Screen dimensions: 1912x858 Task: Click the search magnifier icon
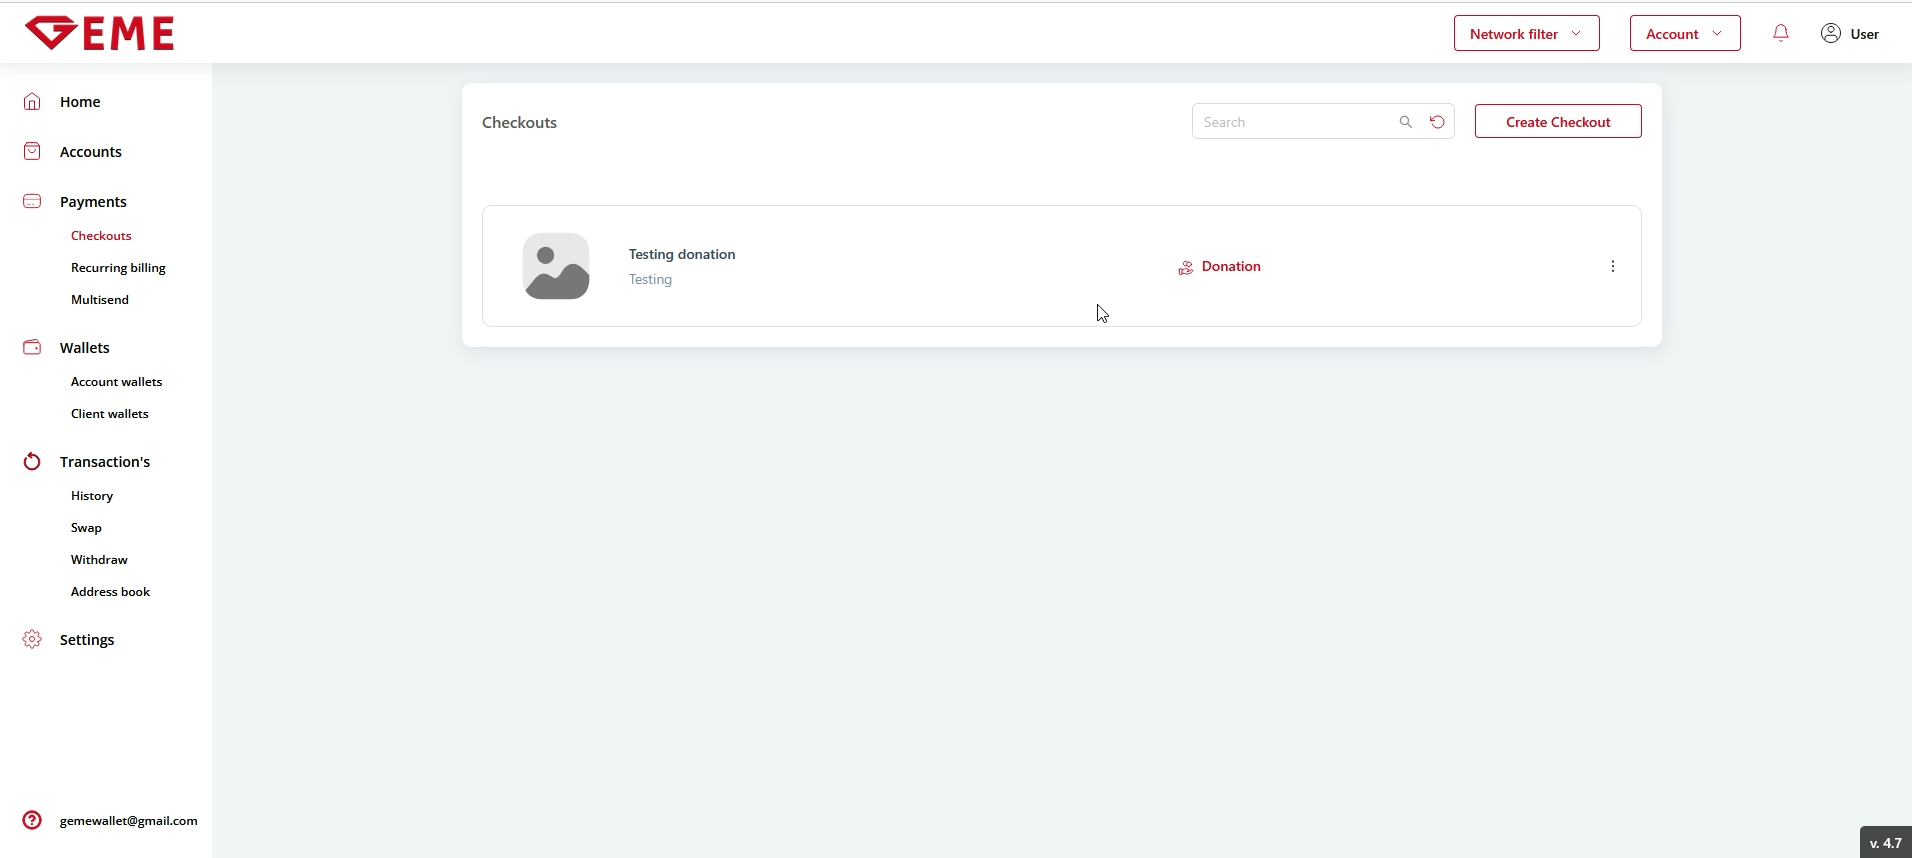tap(1405, 122)
